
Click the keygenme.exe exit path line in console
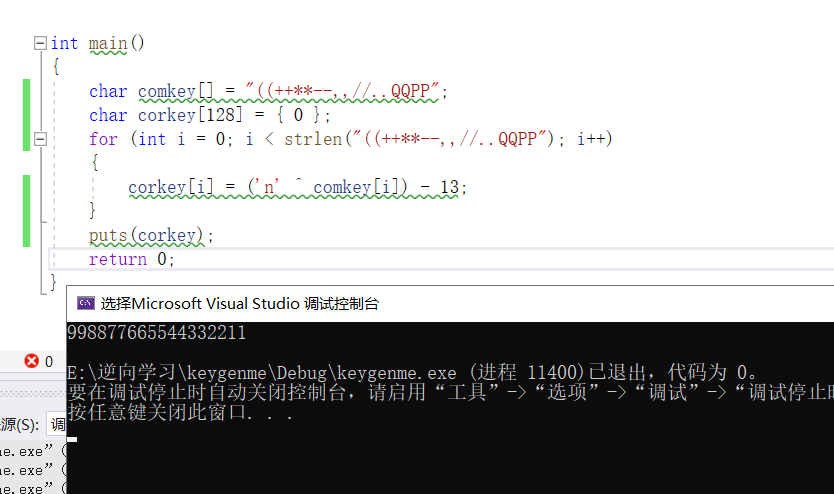(412, 372)
